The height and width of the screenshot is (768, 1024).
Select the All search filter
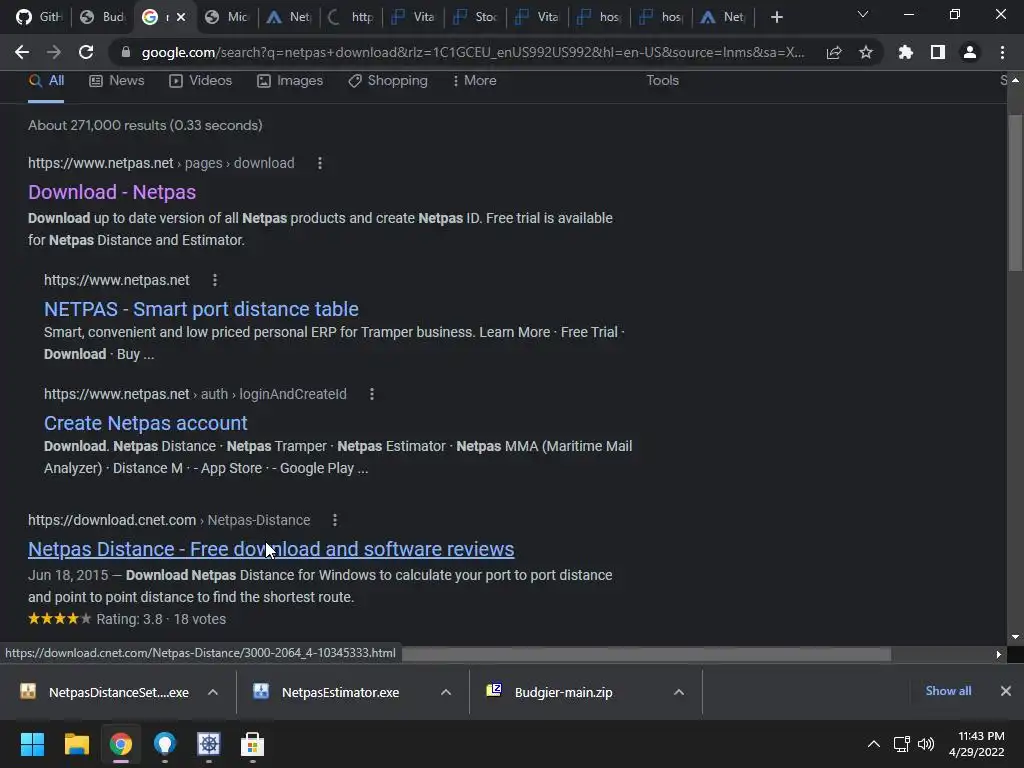click(46, 80)
